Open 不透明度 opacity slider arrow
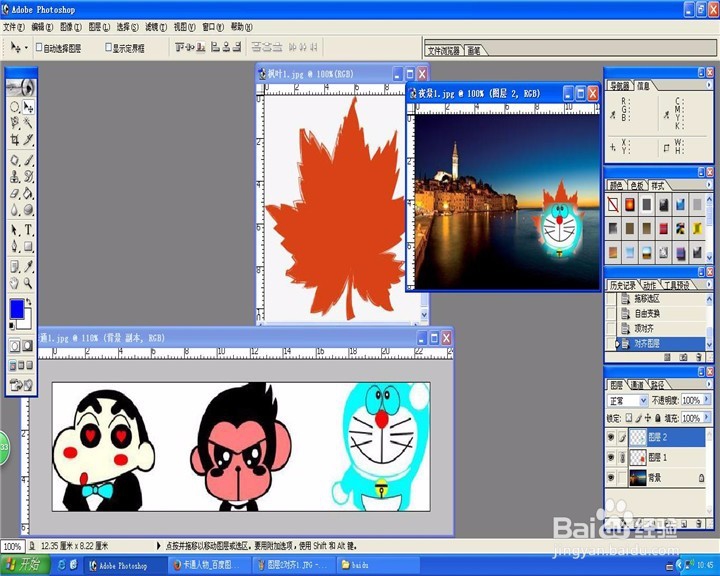This screenshot has width=720, height=576. pos(706,400)
